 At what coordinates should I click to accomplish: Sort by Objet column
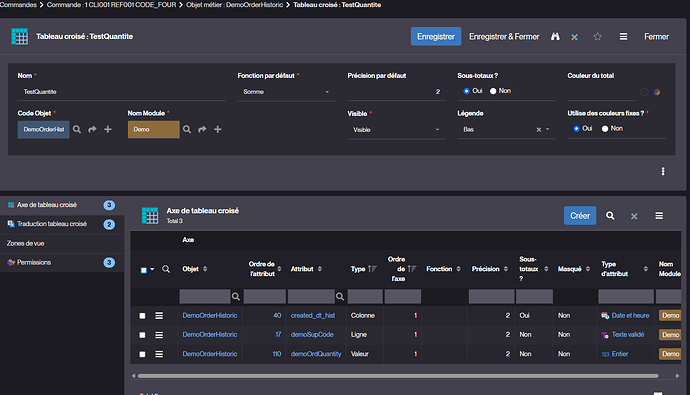tap(205, 269)
